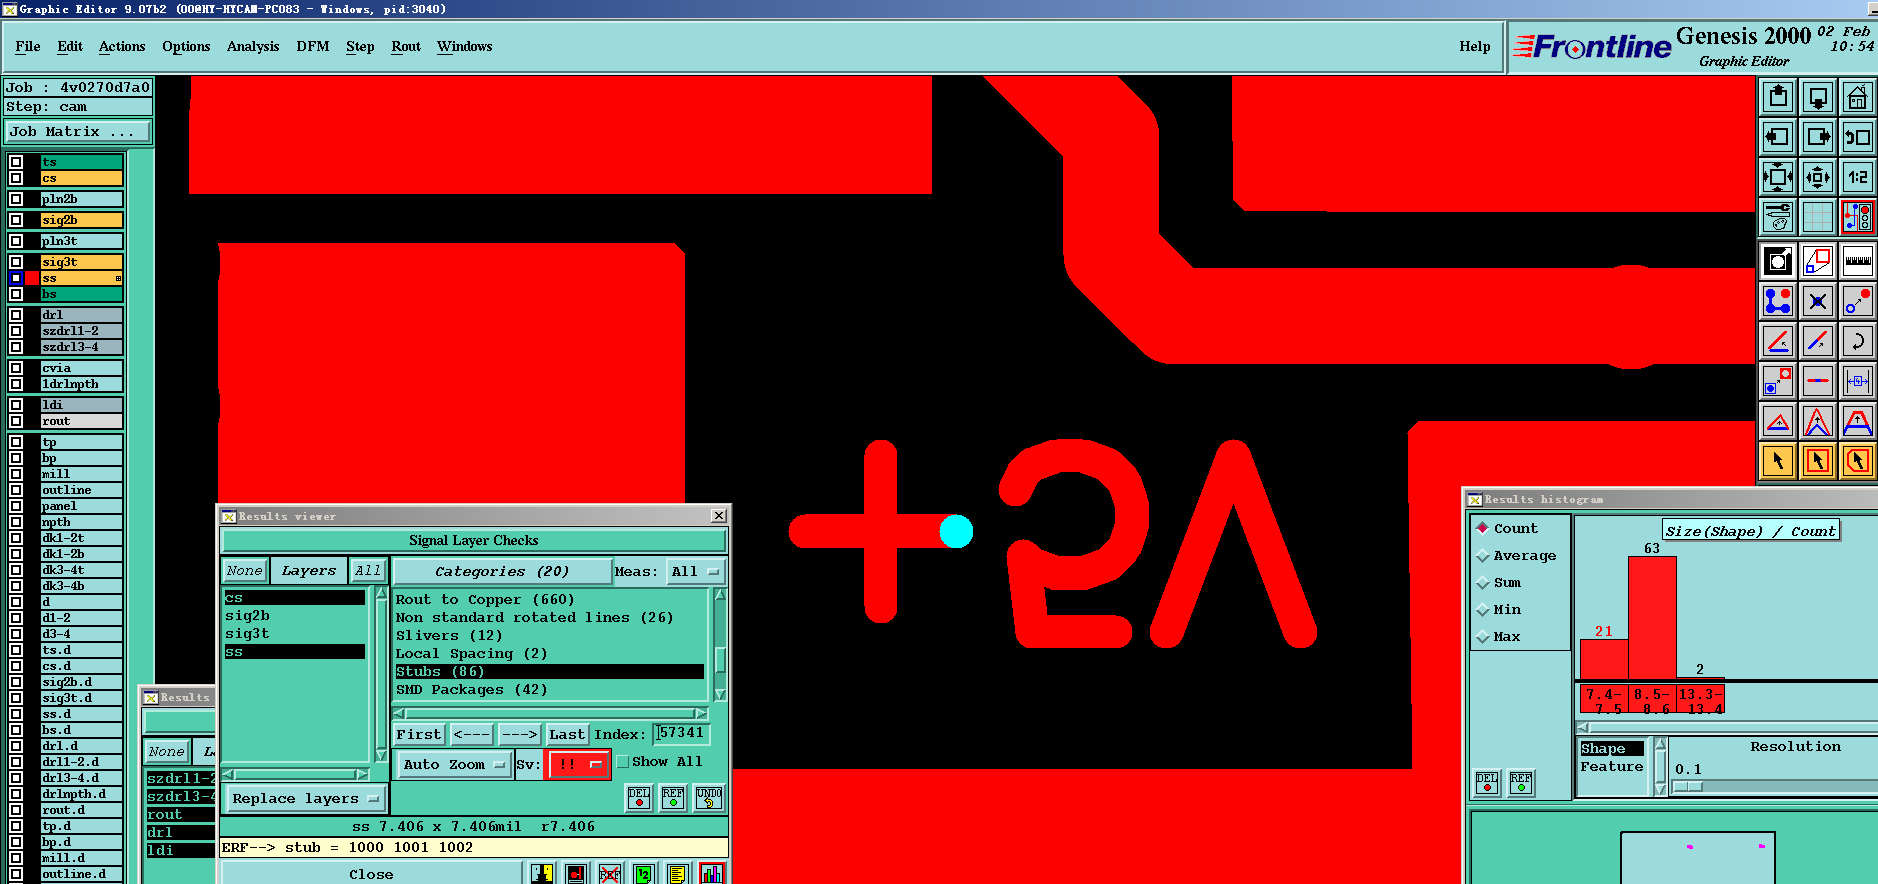Select the Slivers (12) category
This screenshot has width=1878, height=884.
click(x=449, y=636)
